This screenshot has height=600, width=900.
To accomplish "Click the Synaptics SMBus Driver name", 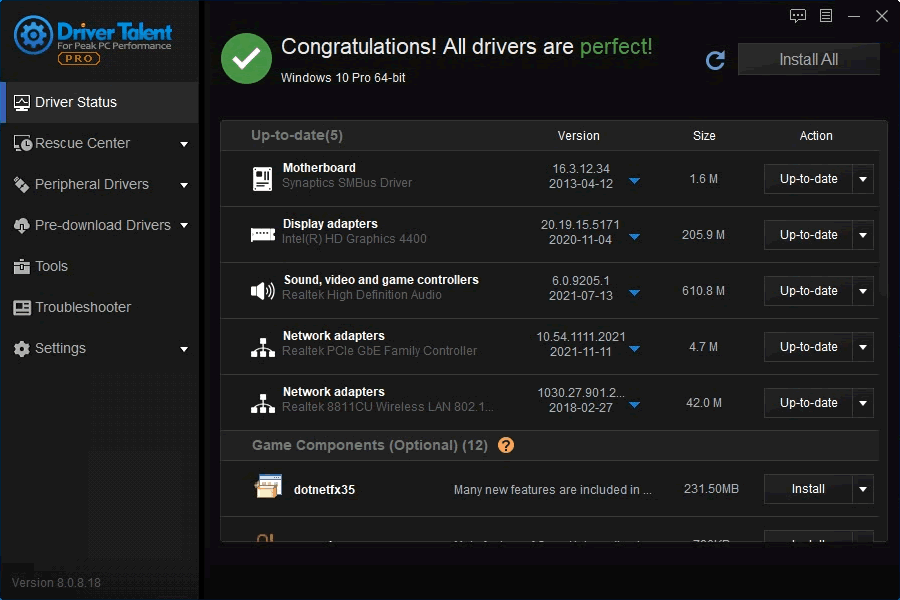I will pos(347,183).
